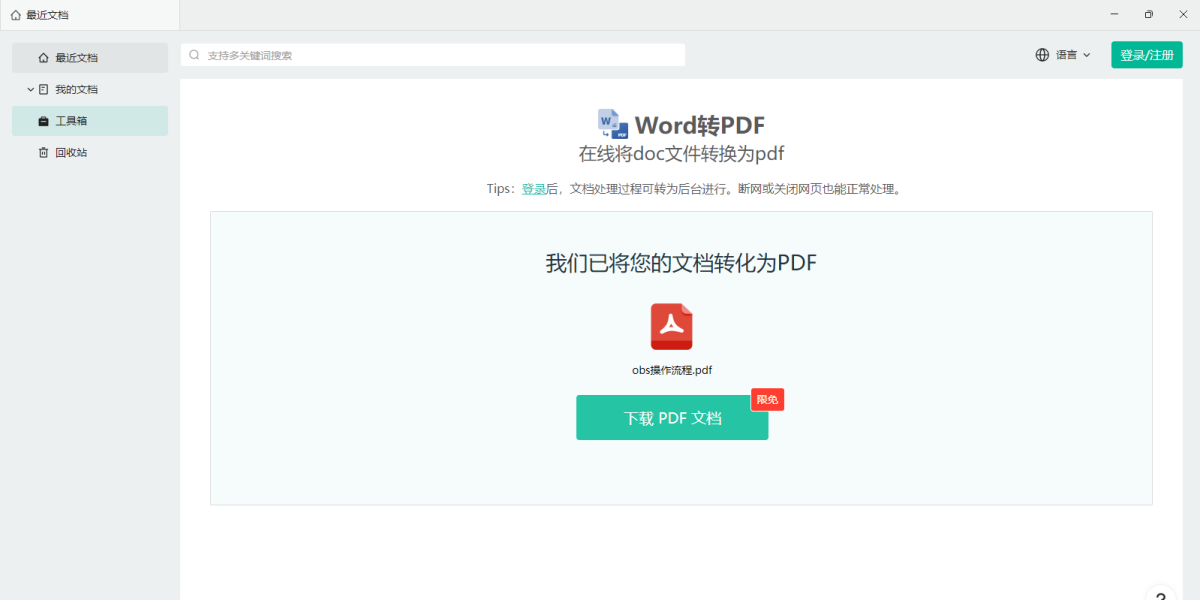Click the home icon beside 最近文档 in sidebar
The image size is (1200, 600).
click(x=43, y=58)
